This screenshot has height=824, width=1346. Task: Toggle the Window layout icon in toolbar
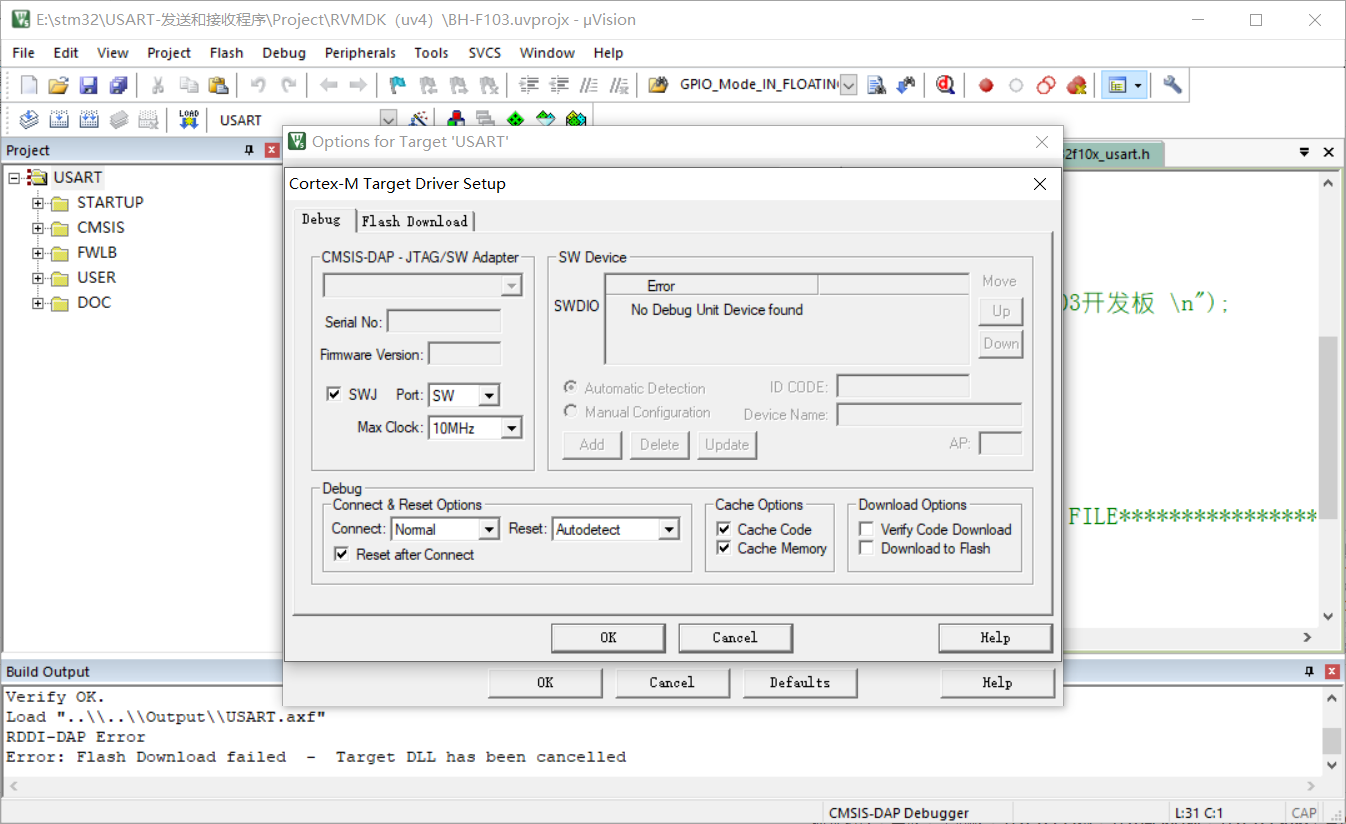coord(1118,85)
